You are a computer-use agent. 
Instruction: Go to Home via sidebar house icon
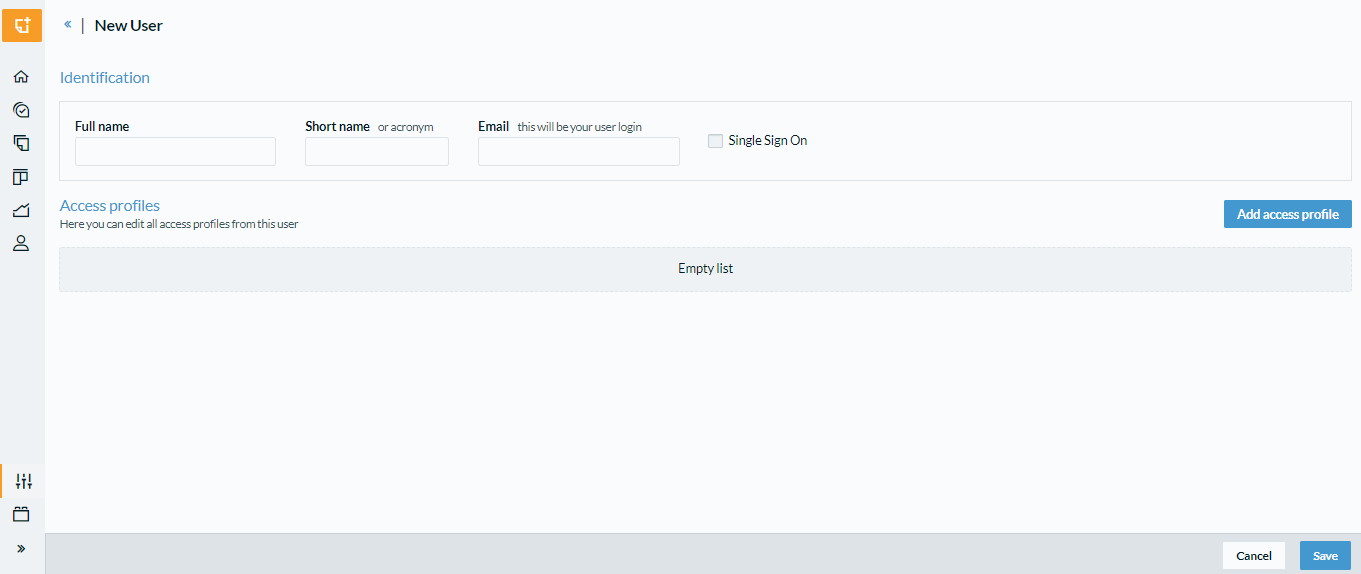21,76
